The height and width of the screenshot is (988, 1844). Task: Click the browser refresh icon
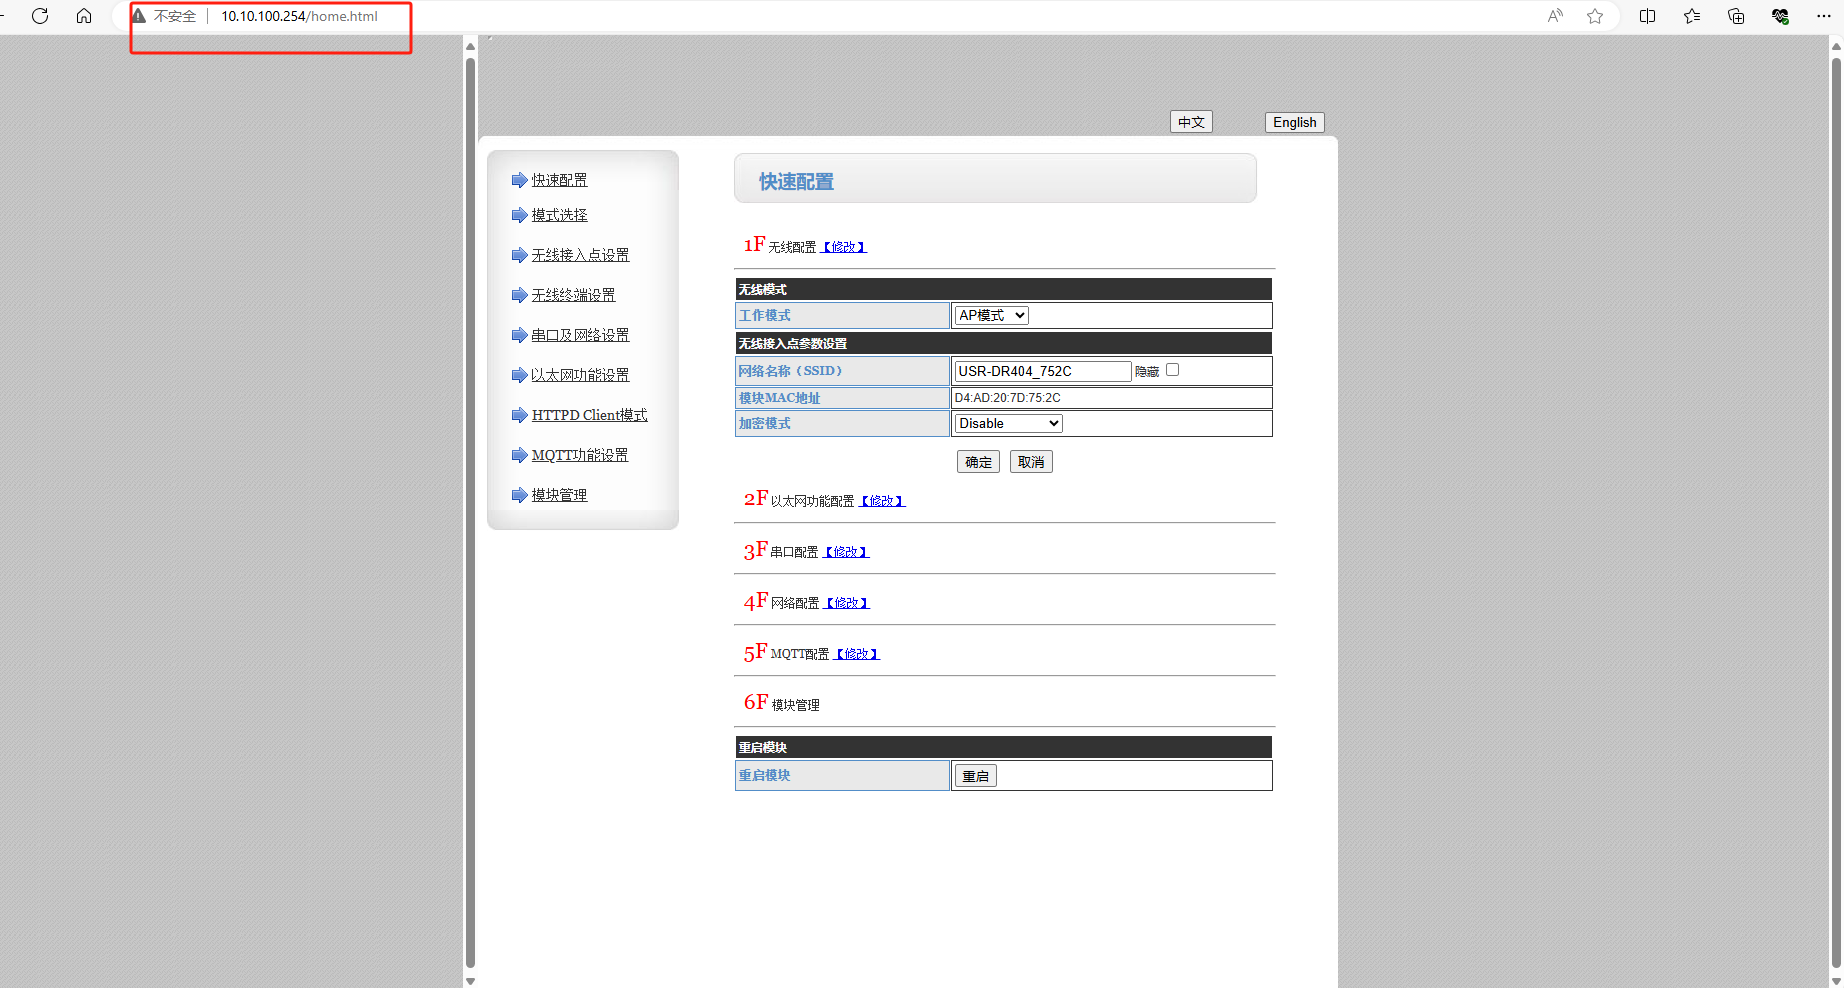[x=40, y=16]
